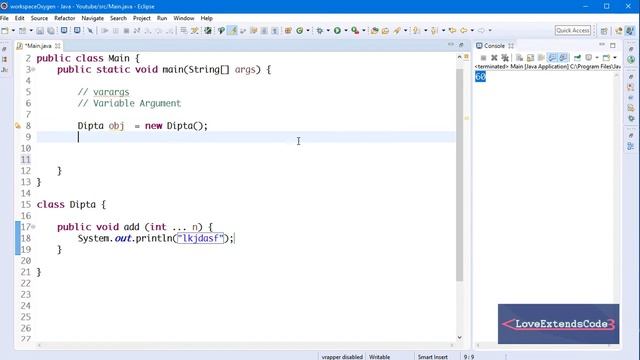This screenshot has width=640, height=360.
Task: Click the Open Perspective icon
Action: pos(604,31)
